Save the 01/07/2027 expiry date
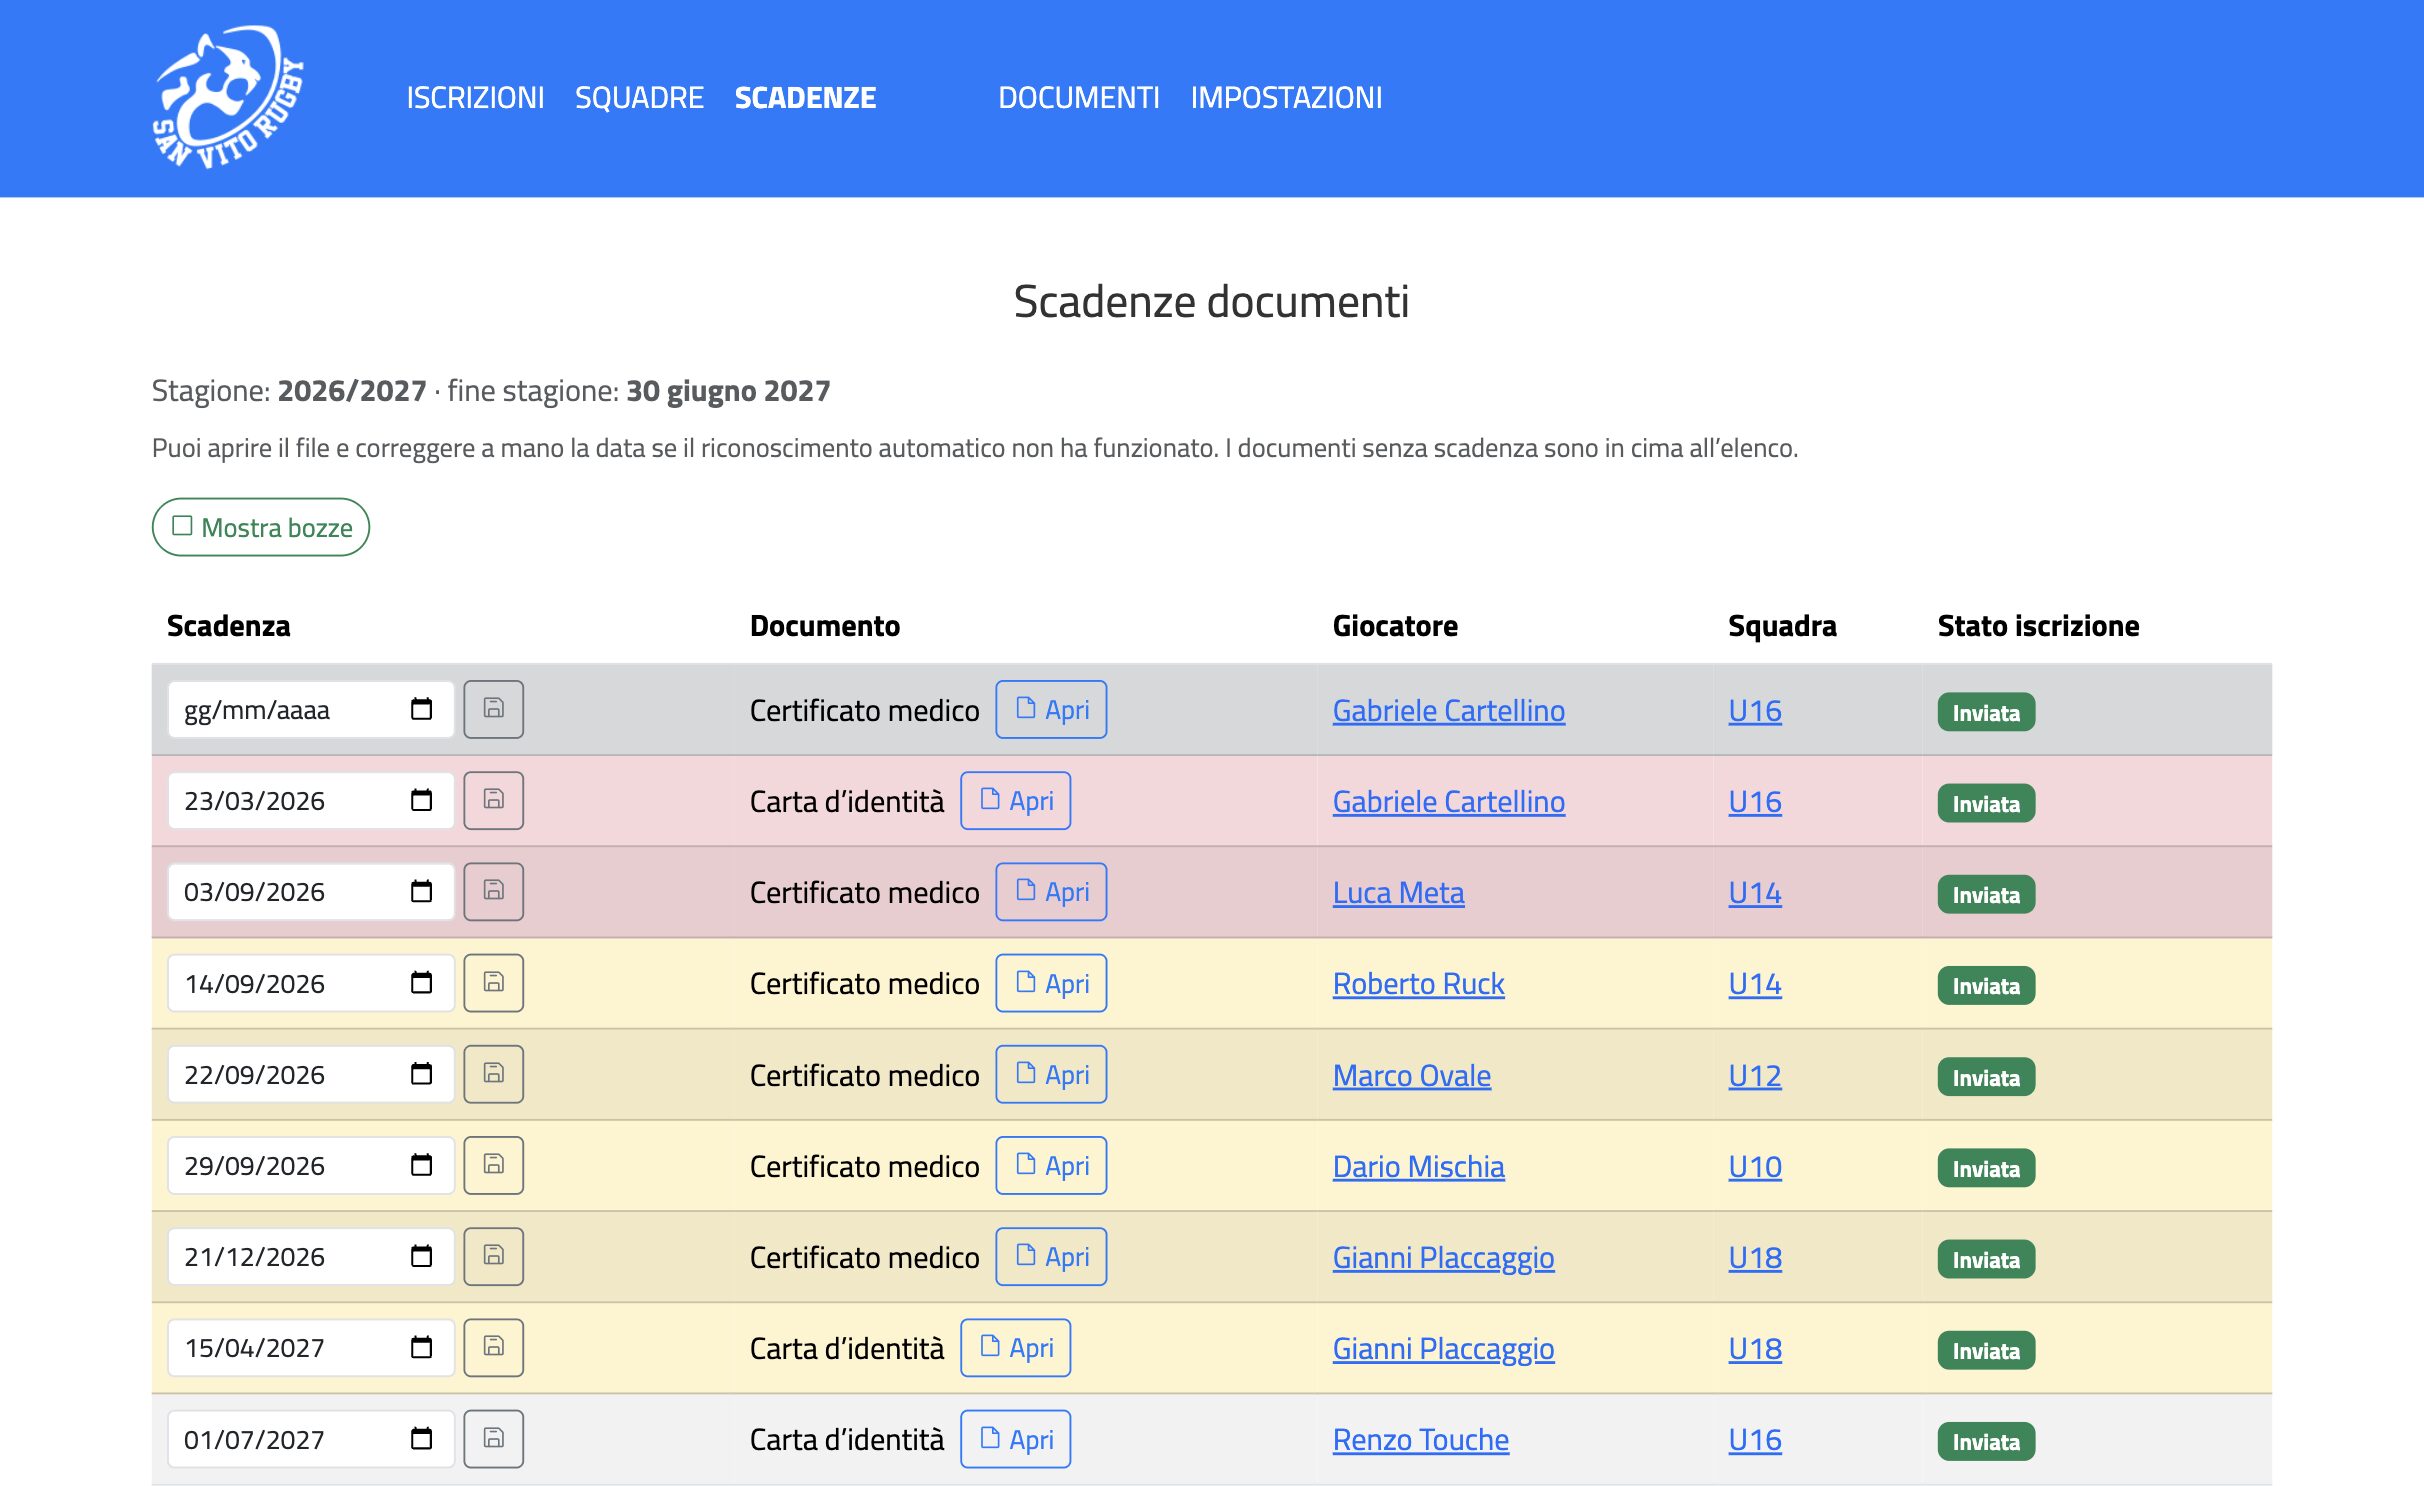Screen dimensions: 2424x1486 494,1439
